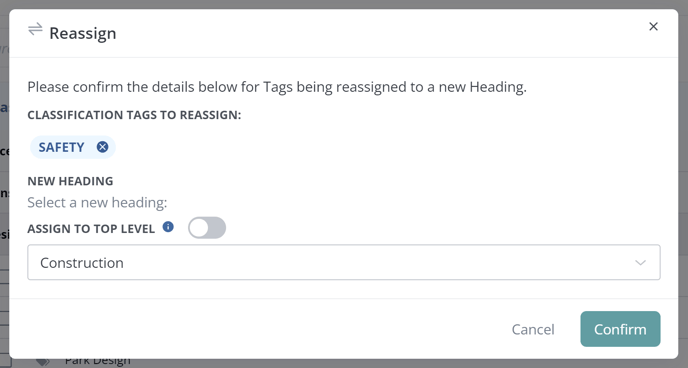Select the SAFETY tag chip
This screenshot has height=368, width=688.
point(61,147)
